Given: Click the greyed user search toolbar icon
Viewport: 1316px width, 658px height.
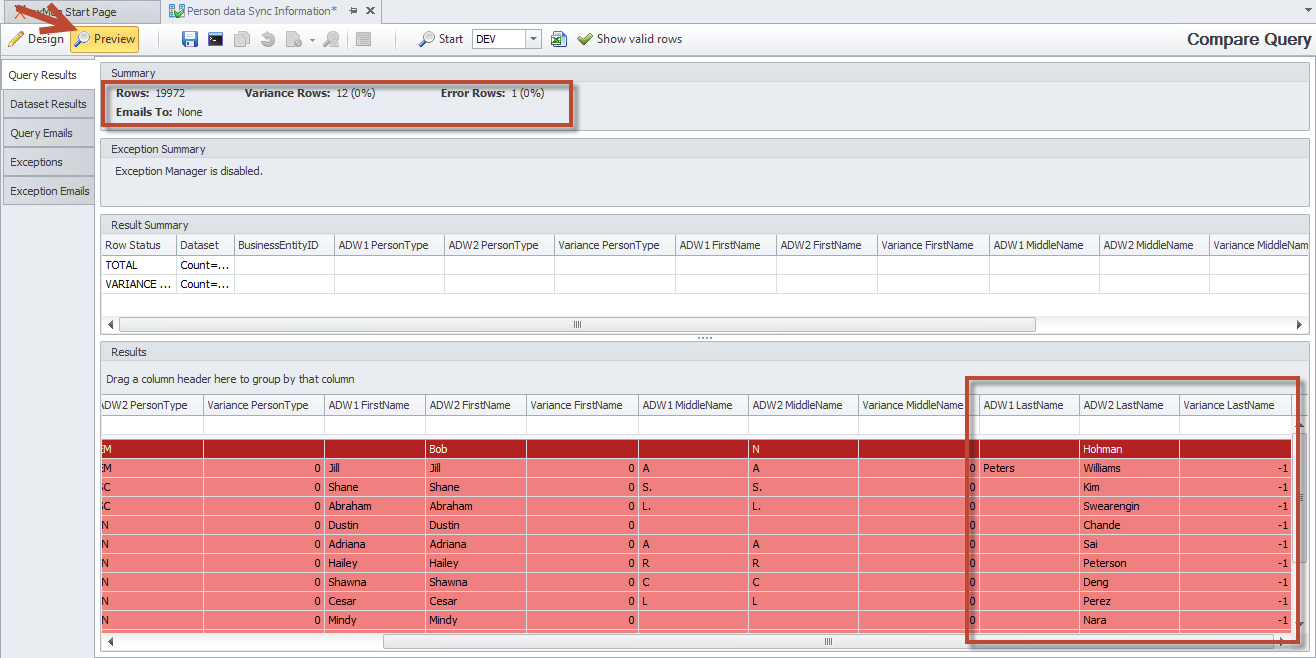Looking at the screenshot, I should (331, 39).
